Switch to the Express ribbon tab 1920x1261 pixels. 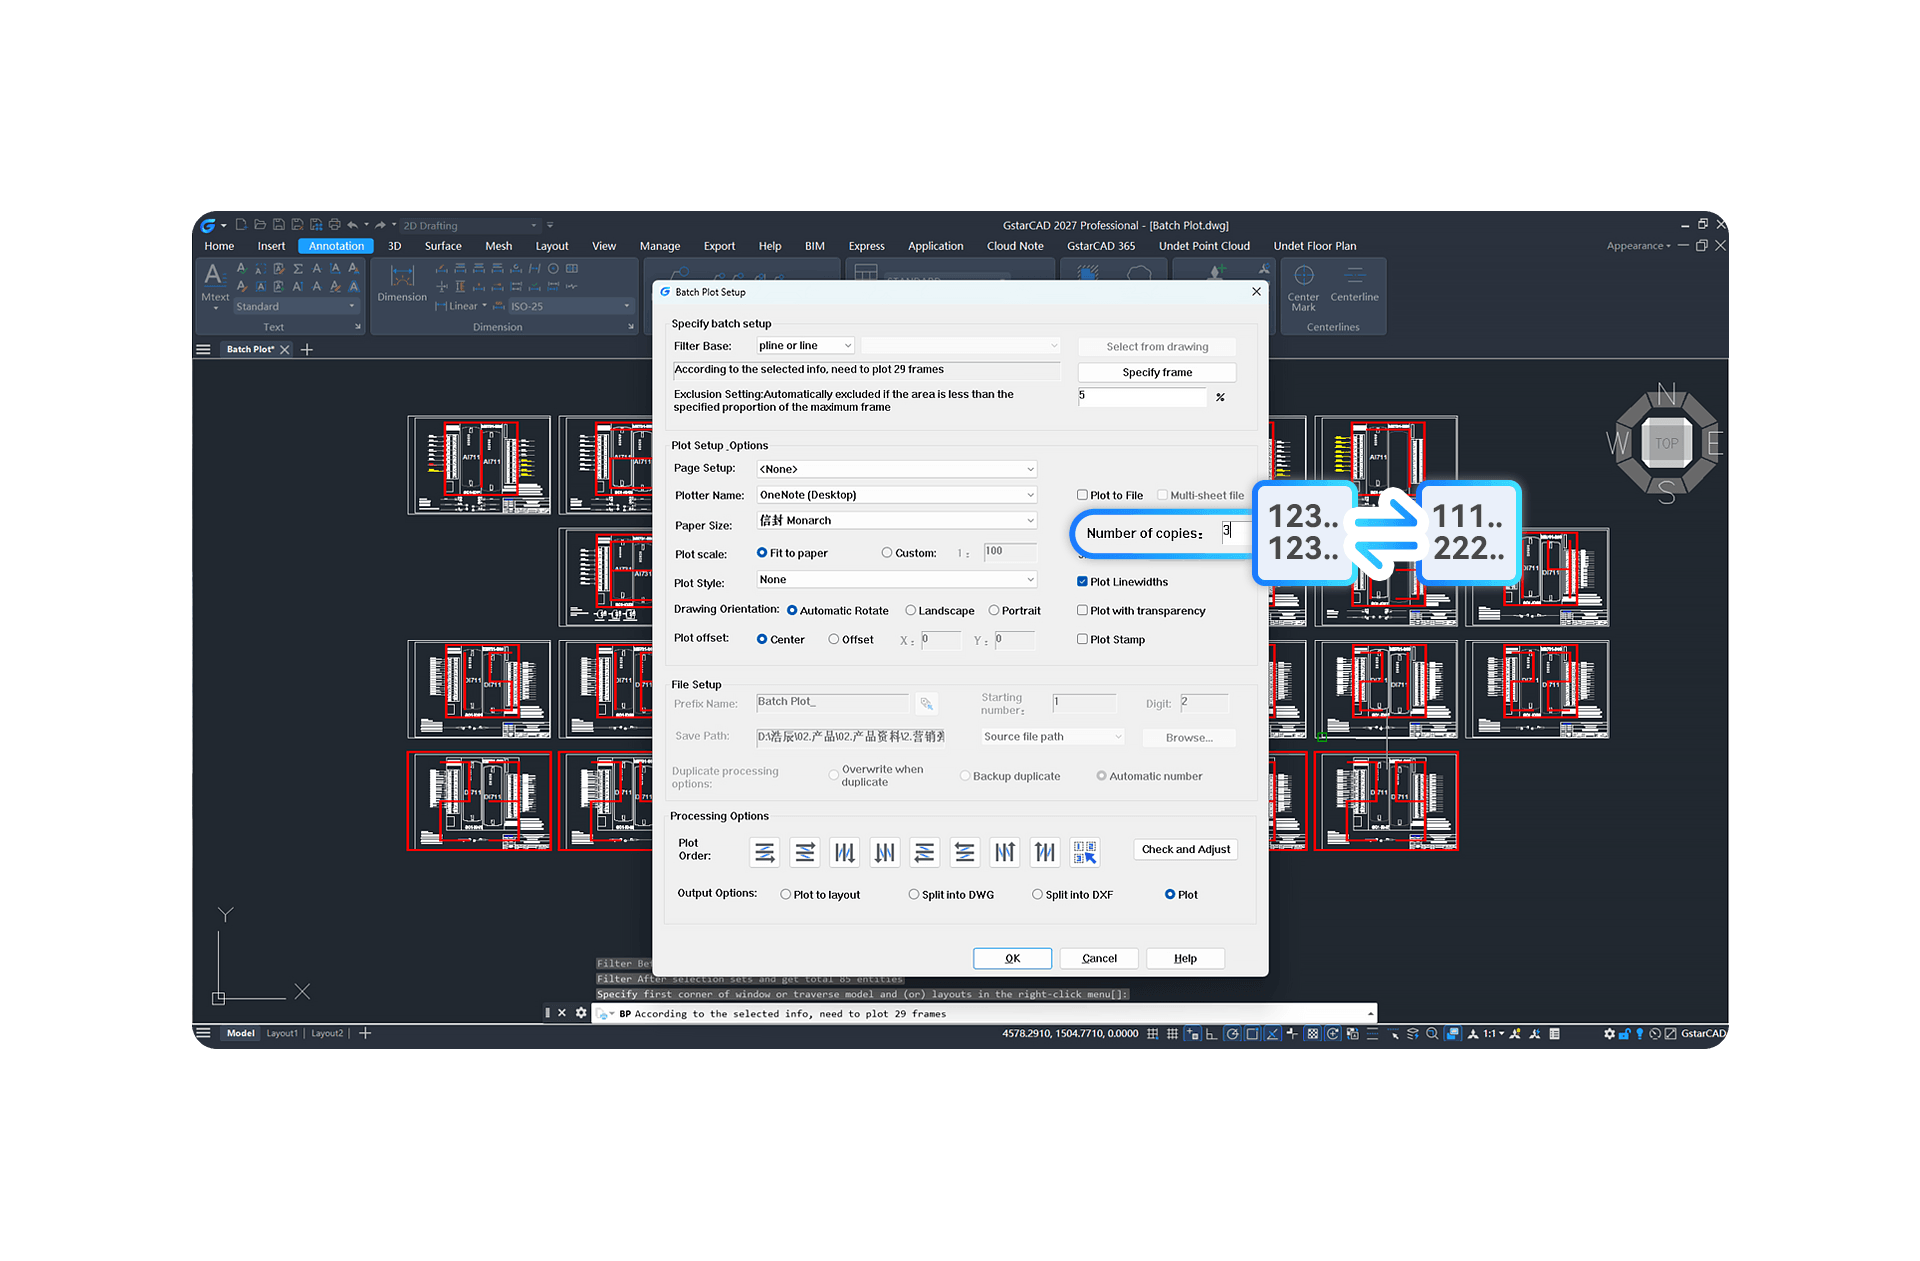pos(866,246)
